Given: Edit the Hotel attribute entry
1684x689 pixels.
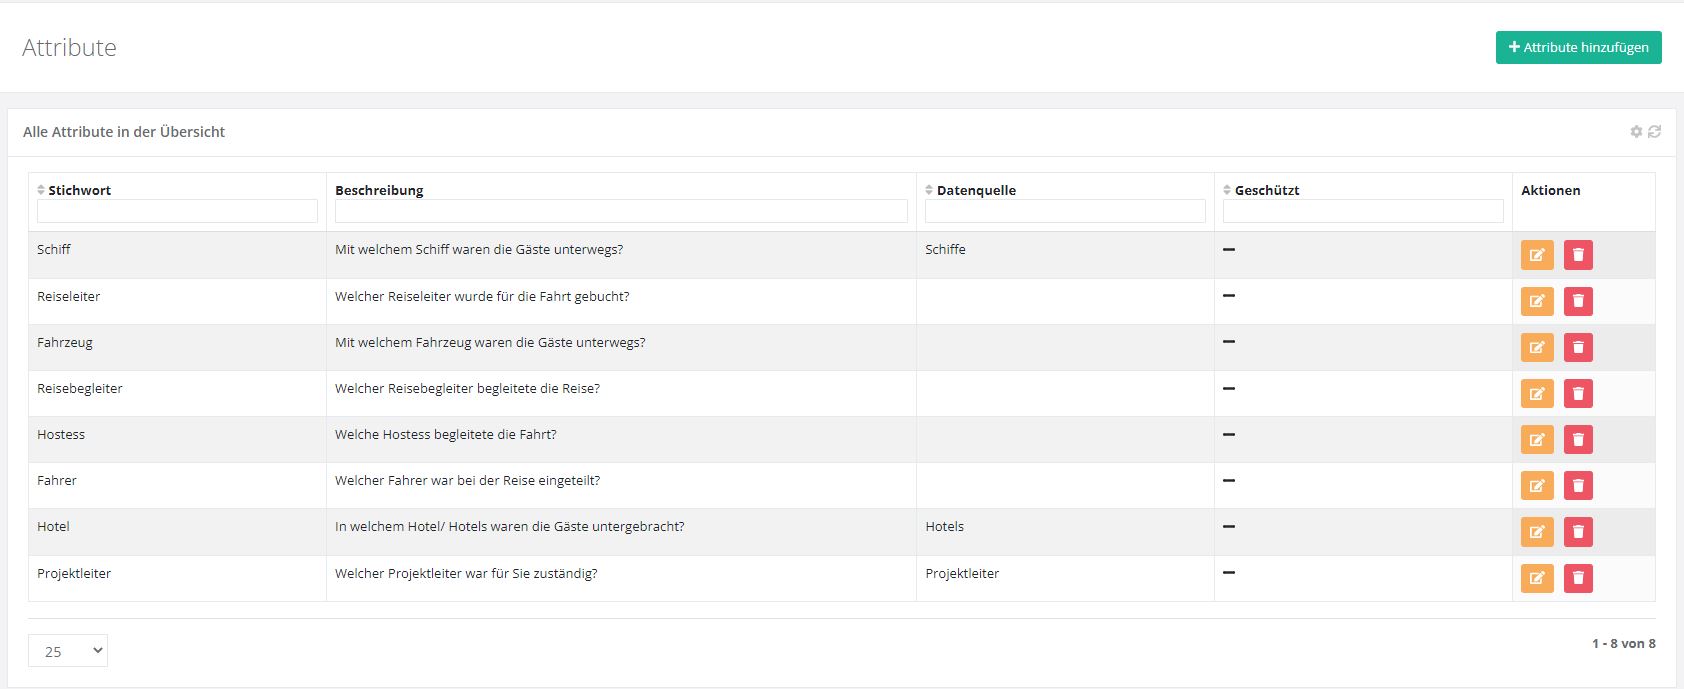Looking at the screenshot, I should coord(1537,532).
